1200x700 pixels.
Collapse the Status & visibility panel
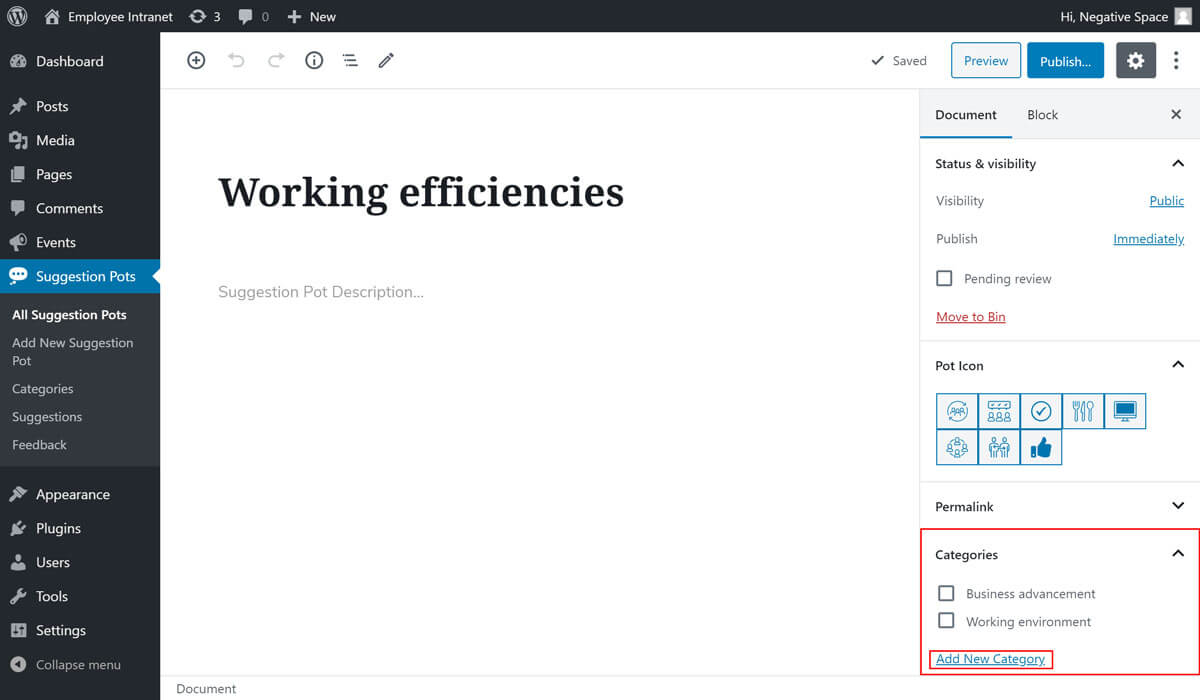(x=1177, y=163)
